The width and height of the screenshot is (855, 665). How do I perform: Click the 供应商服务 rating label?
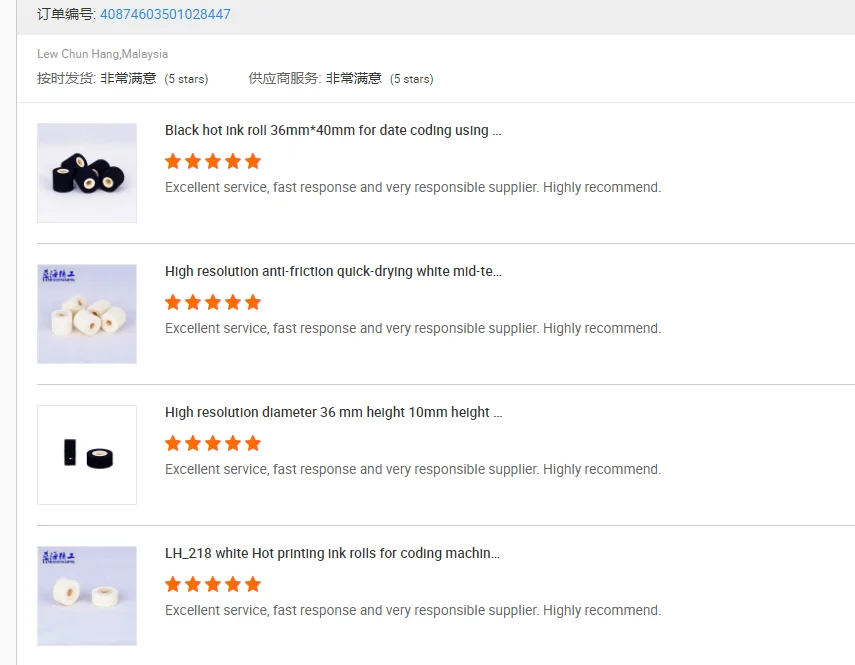pyautogui.click(x=284, y=78)
